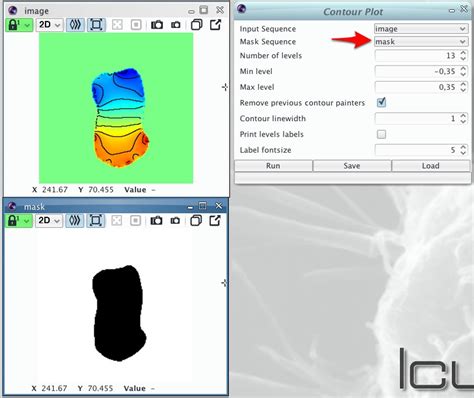Click the square stop-like icon in image viewer
The width and height of the screenshot is (474, 398).
click(x=136, y=25)
